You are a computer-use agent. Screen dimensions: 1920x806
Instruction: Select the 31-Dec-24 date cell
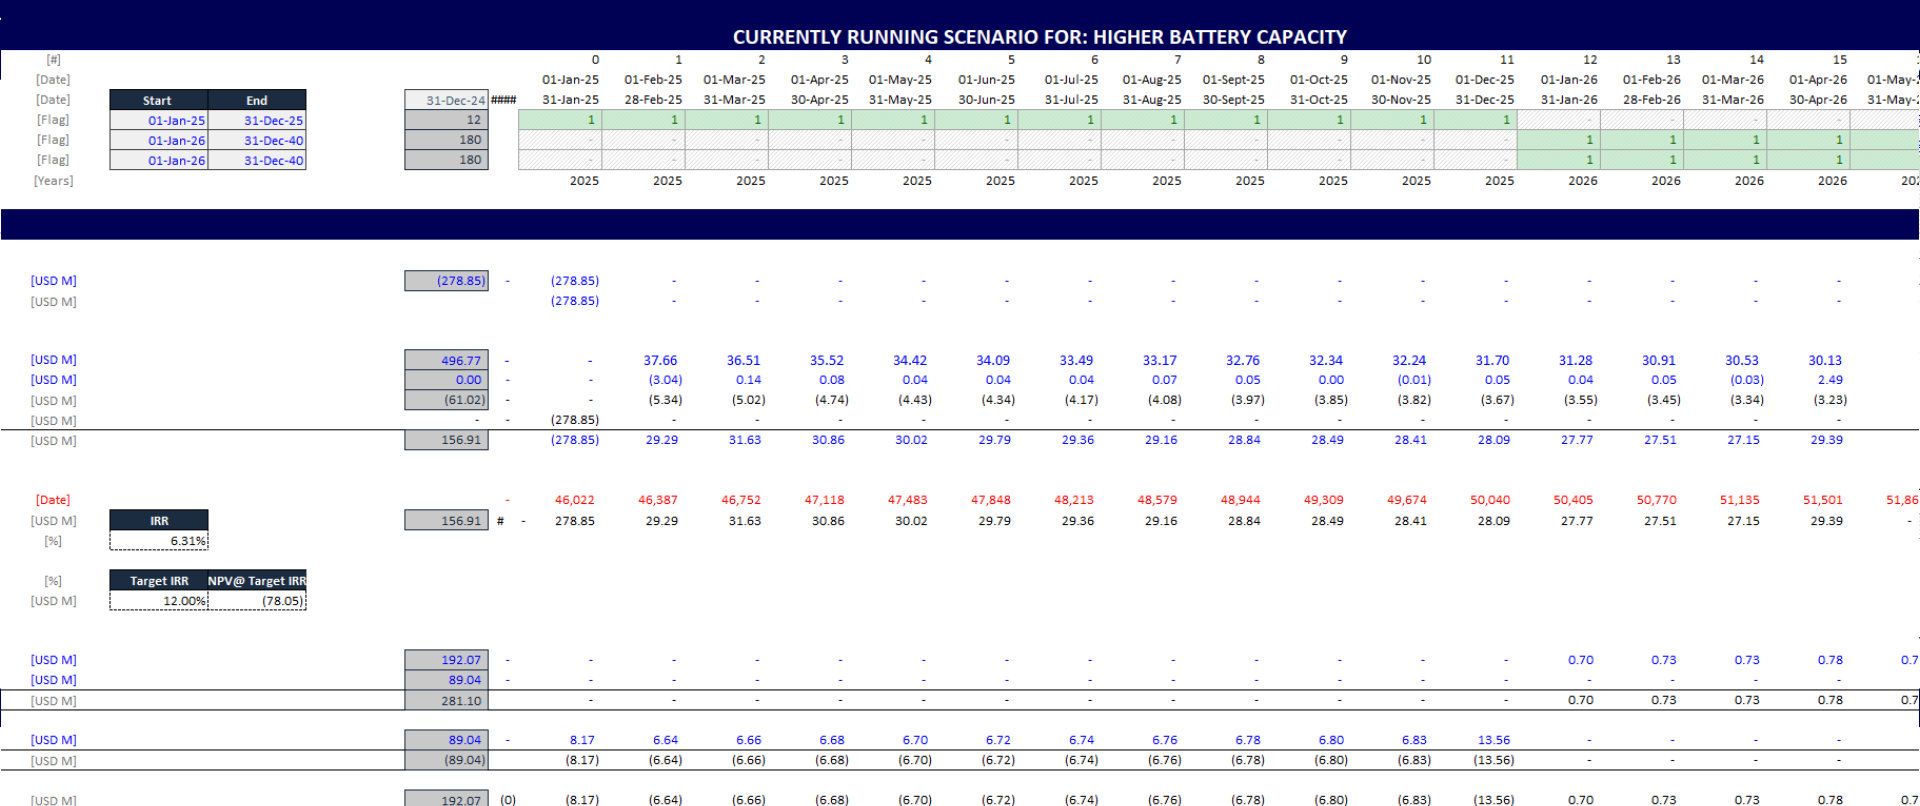point(447,100)
